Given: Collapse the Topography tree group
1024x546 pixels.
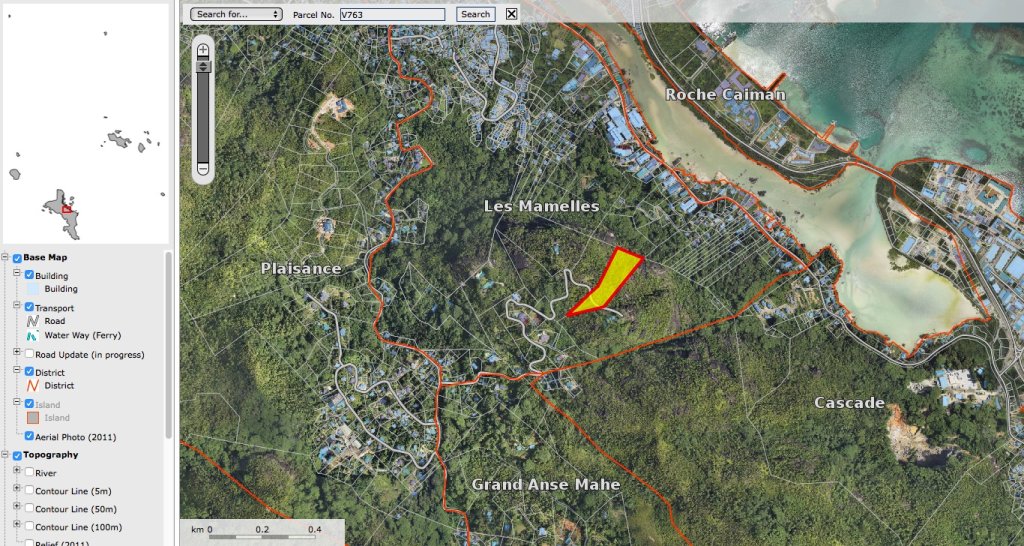Looking at the screenshot, I should 6,455.
